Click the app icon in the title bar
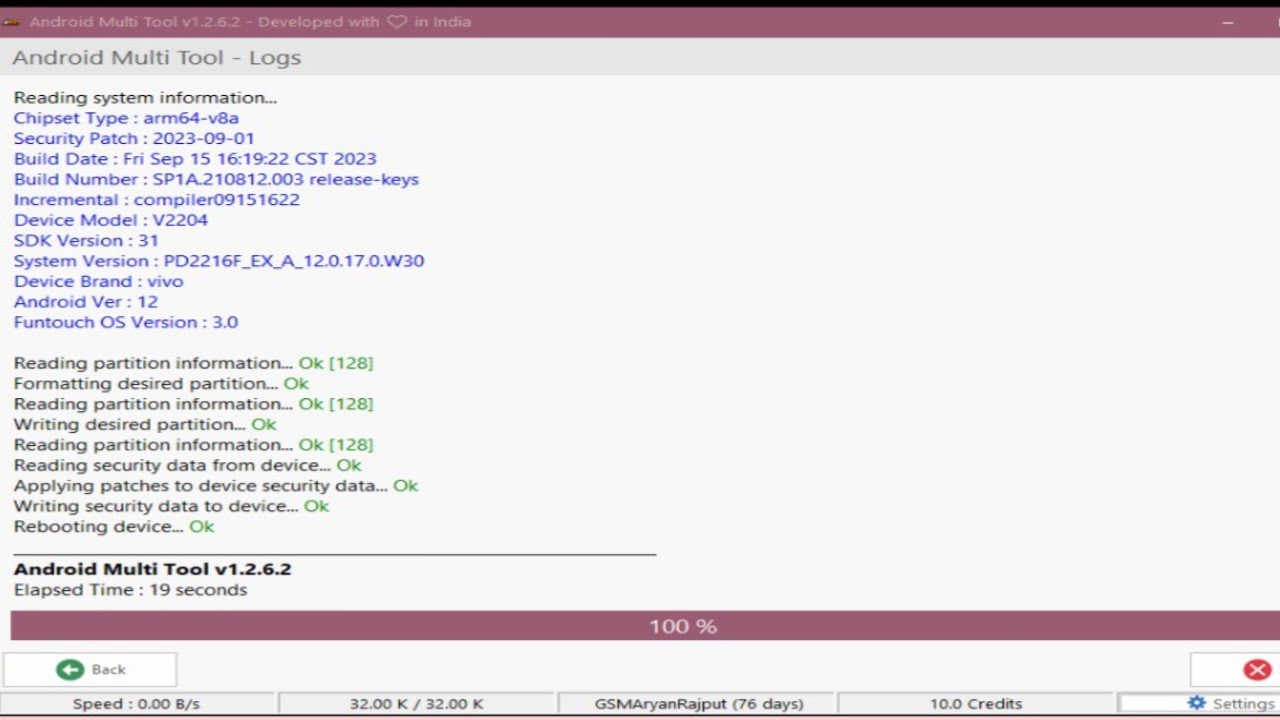 coord(13,22)
